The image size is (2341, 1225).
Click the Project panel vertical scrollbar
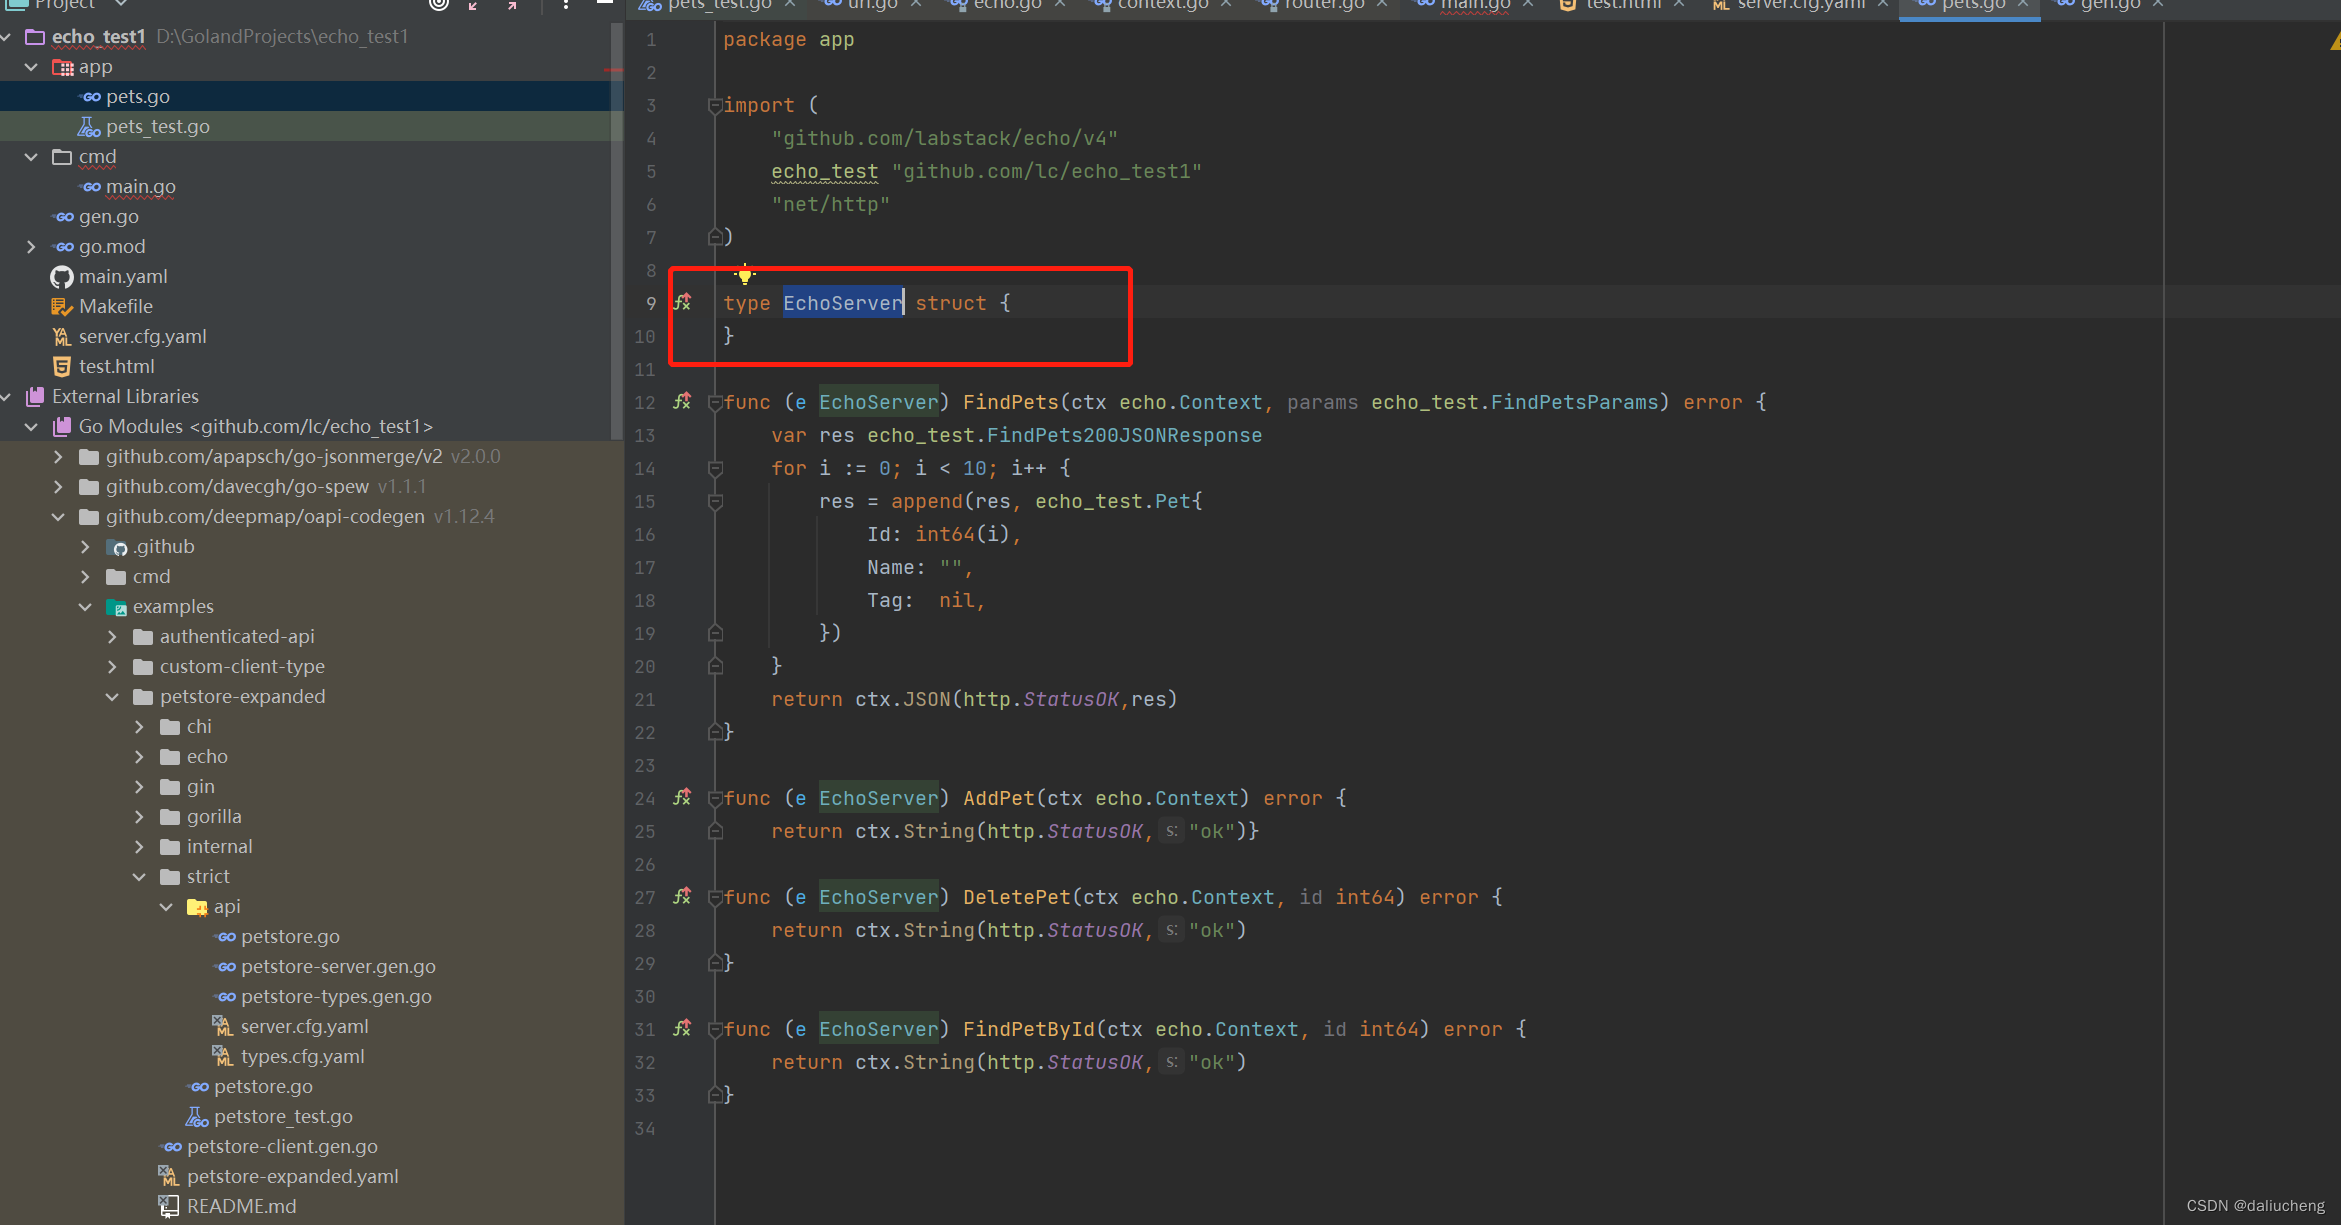coord(616,230)
